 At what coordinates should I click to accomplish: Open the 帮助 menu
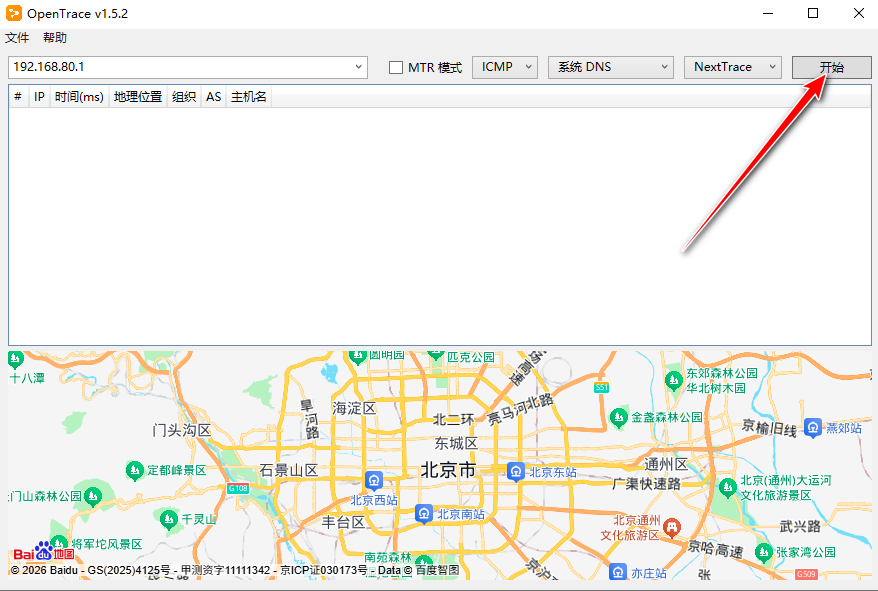[x=55, y=38]
